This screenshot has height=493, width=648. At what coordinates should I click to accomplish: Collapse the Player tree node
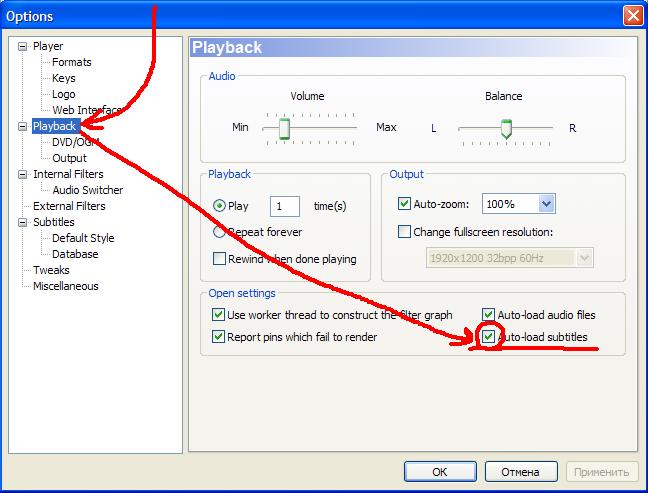23,46
